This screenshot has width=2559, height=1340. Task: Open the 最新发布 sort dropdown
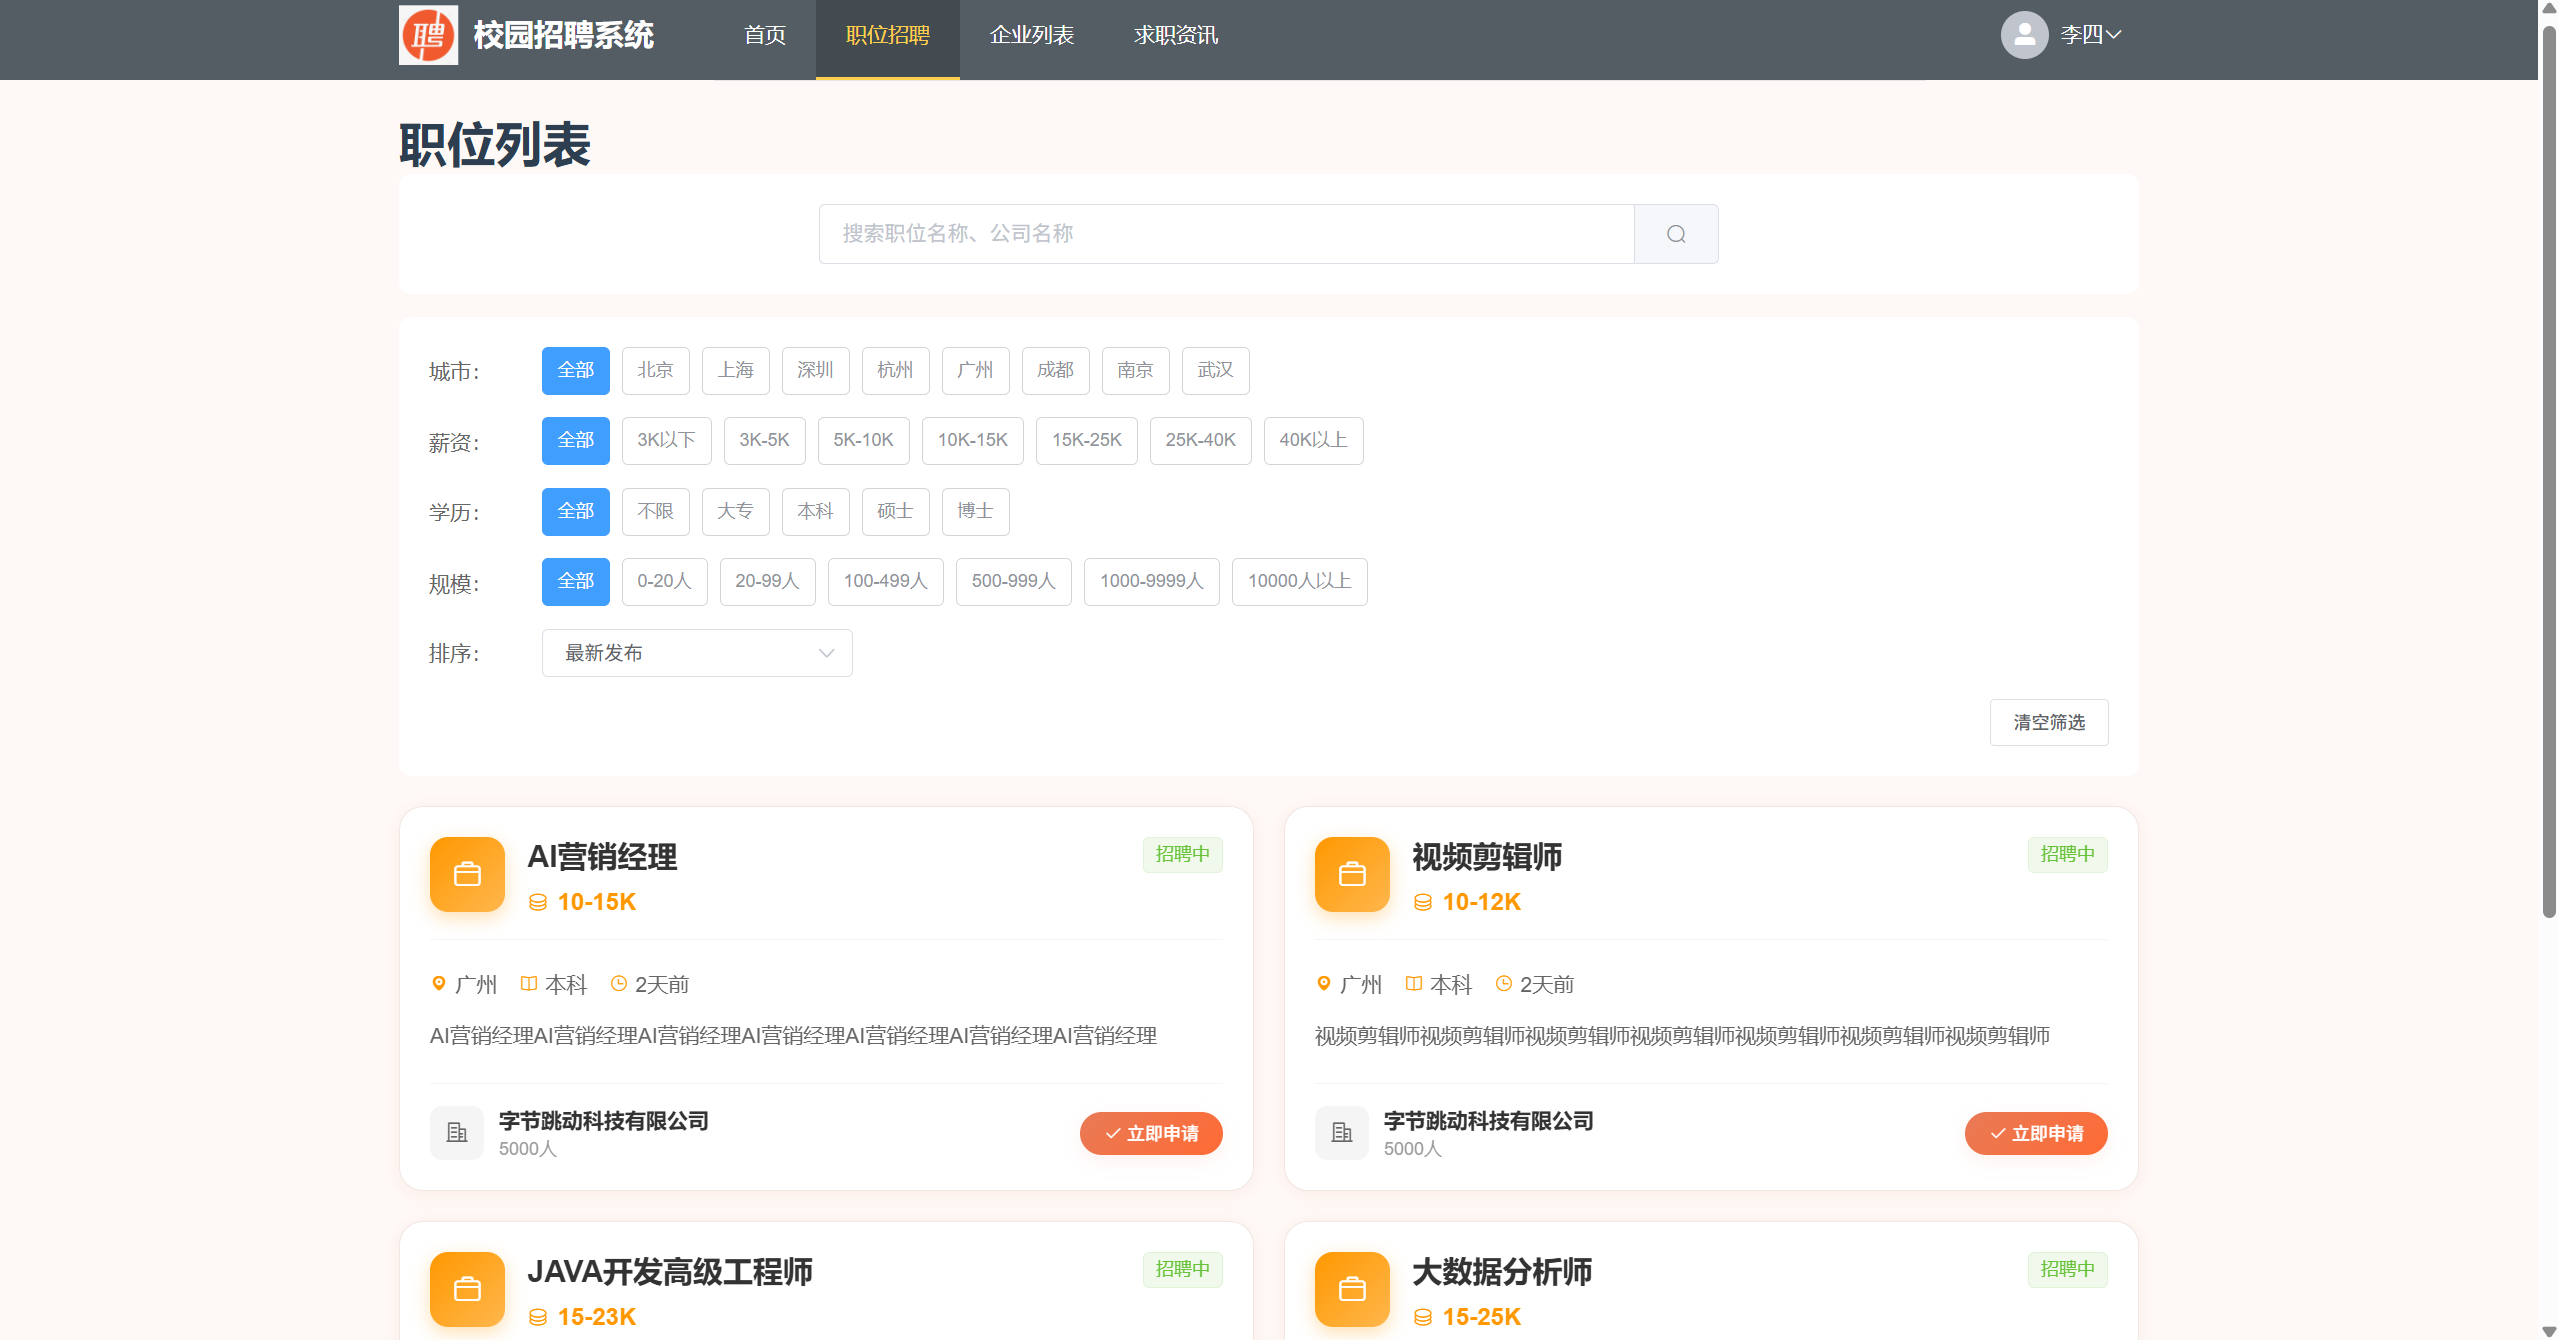pyautogui.click(x=696, y=653)
